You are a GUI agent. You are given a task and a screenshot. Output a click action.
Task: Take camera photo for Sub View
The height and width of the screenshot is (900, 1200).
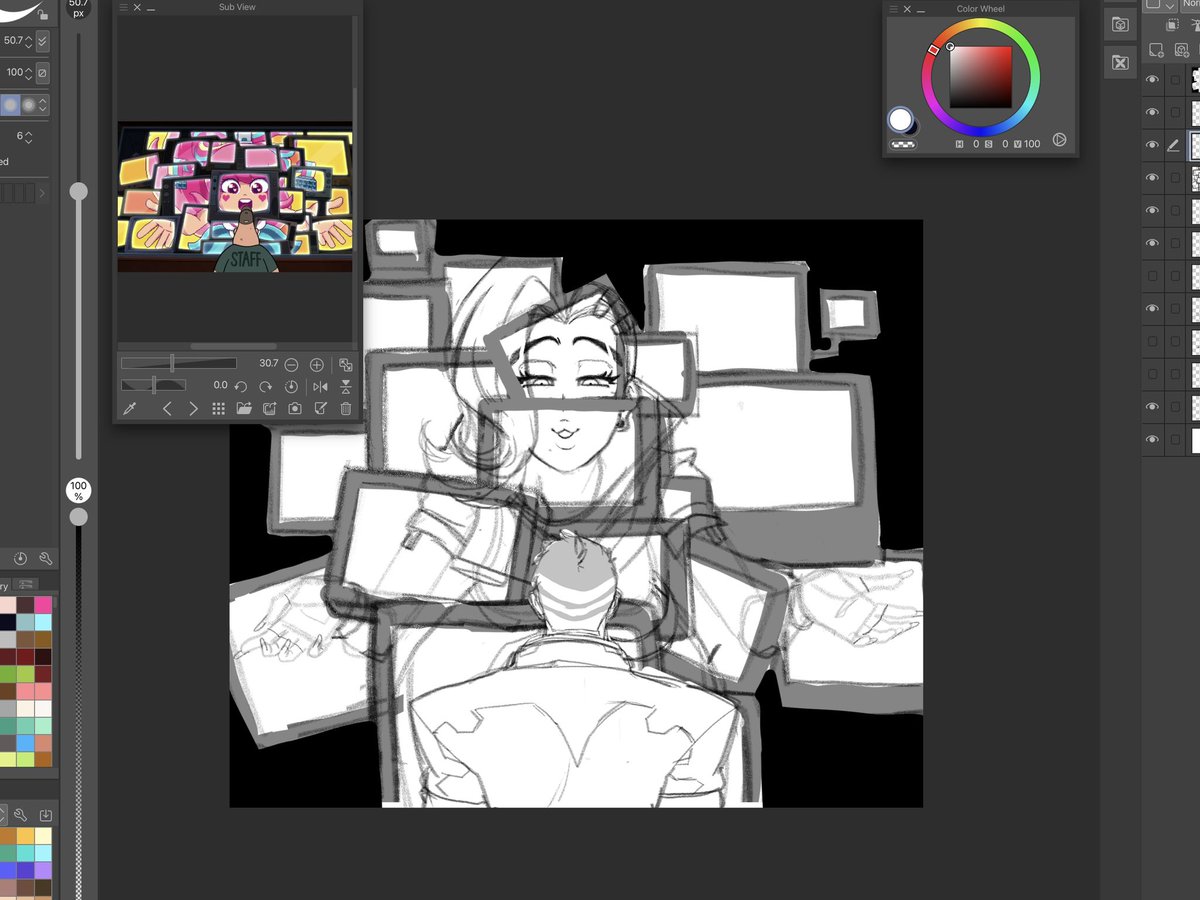click(295, 408)
